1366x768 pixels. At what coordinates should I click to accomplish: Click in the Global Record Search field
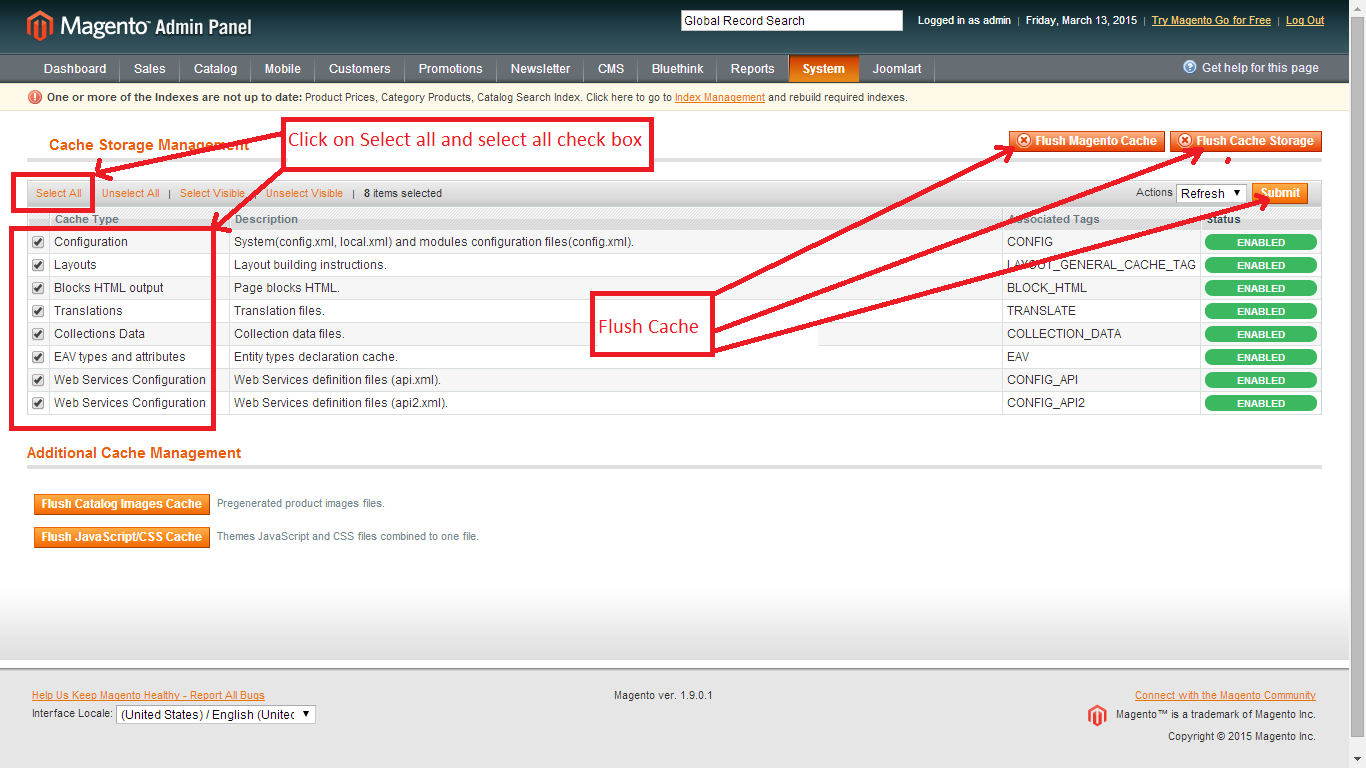point(792,20)
